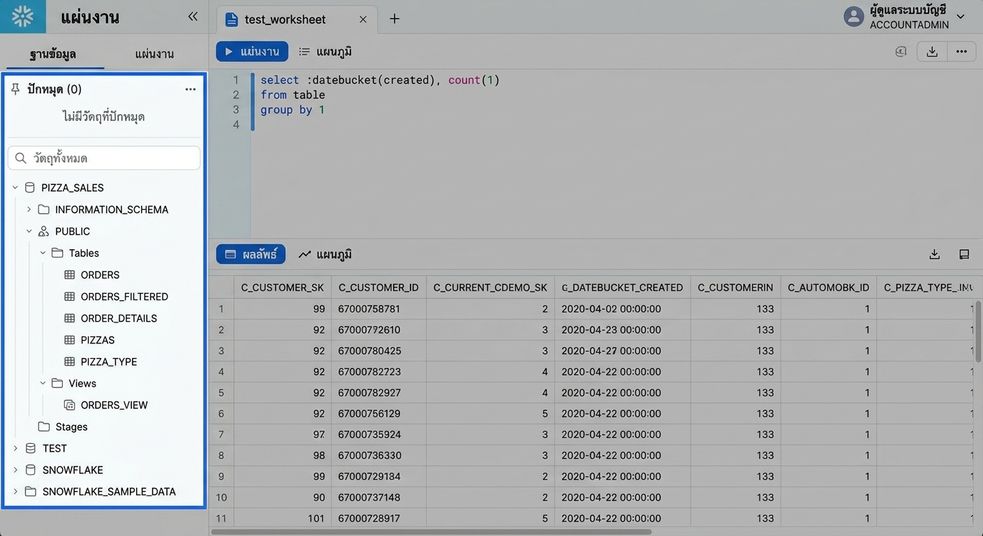Focus the วัตถุทั้งหมด search field
The image size is (983, 536).
[x=104, y=158]
